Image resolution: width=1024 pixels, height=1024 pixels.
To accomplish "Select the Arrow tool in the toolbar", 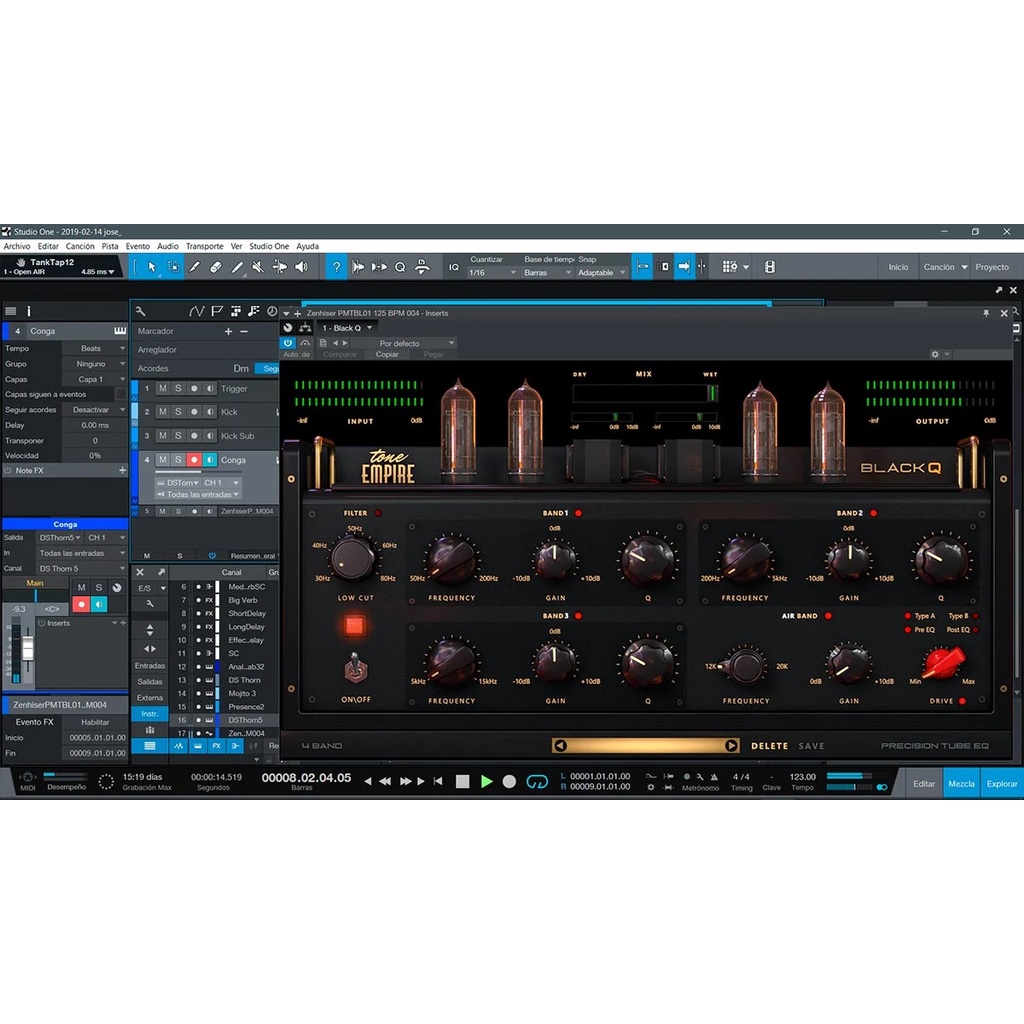I will point(152,267).
